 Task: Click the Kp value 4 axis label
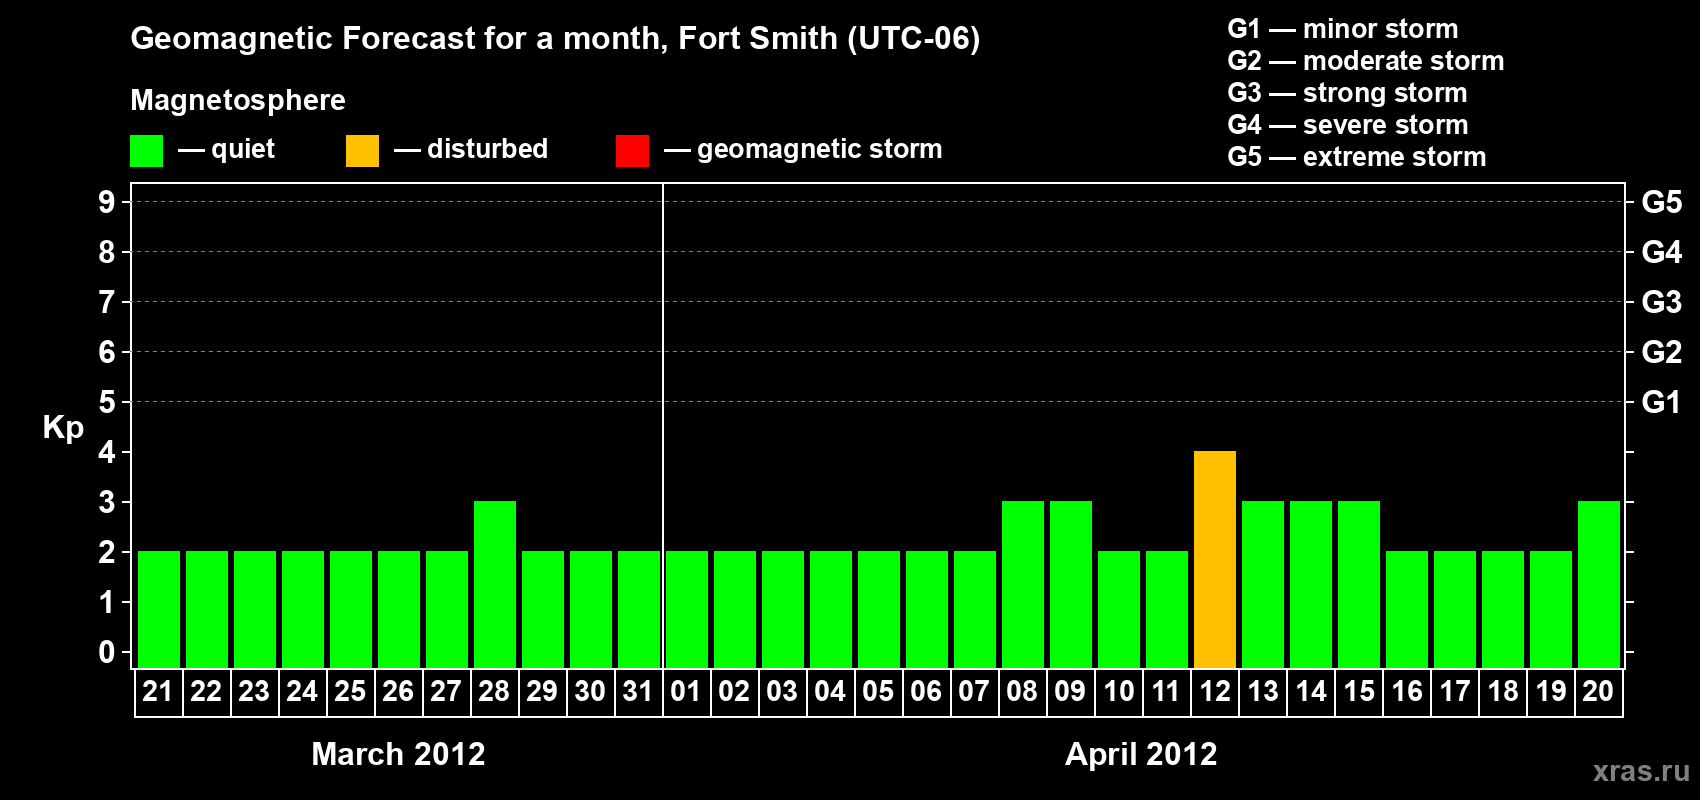pyautogui.click(x=107, y=452)
